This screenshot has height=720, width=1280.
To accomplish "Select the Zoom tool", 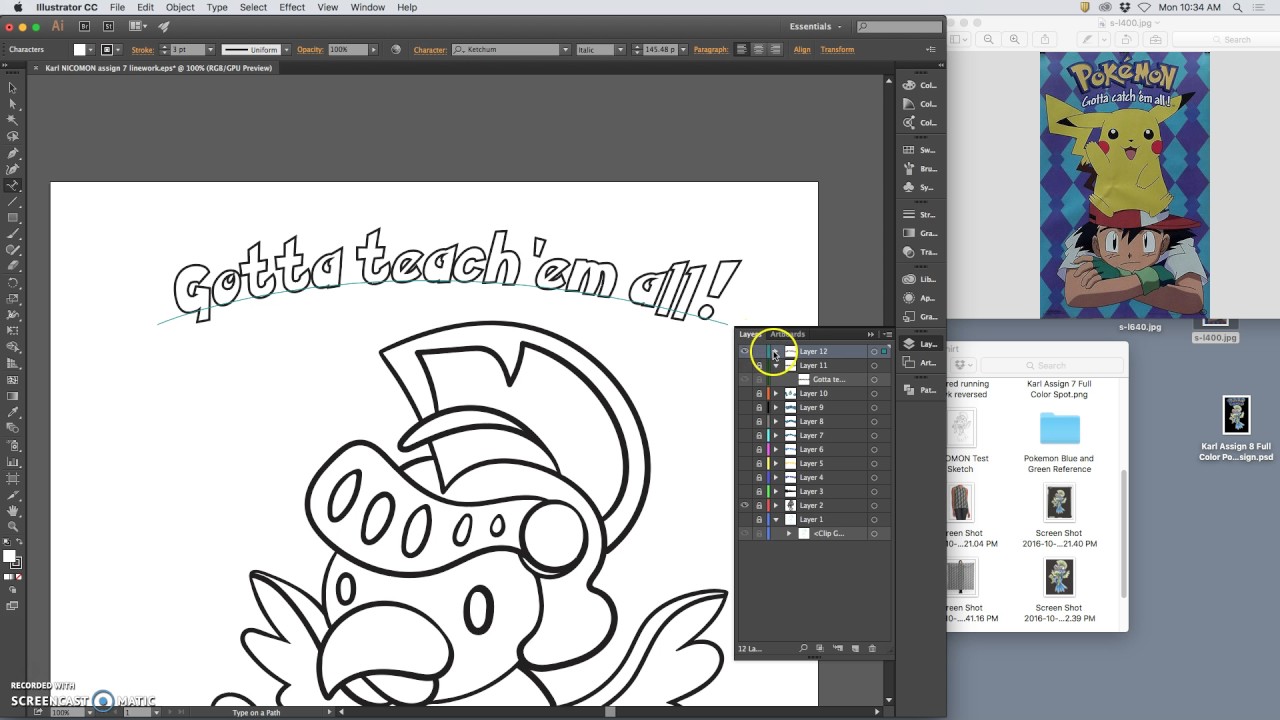I will click(13, 526).
